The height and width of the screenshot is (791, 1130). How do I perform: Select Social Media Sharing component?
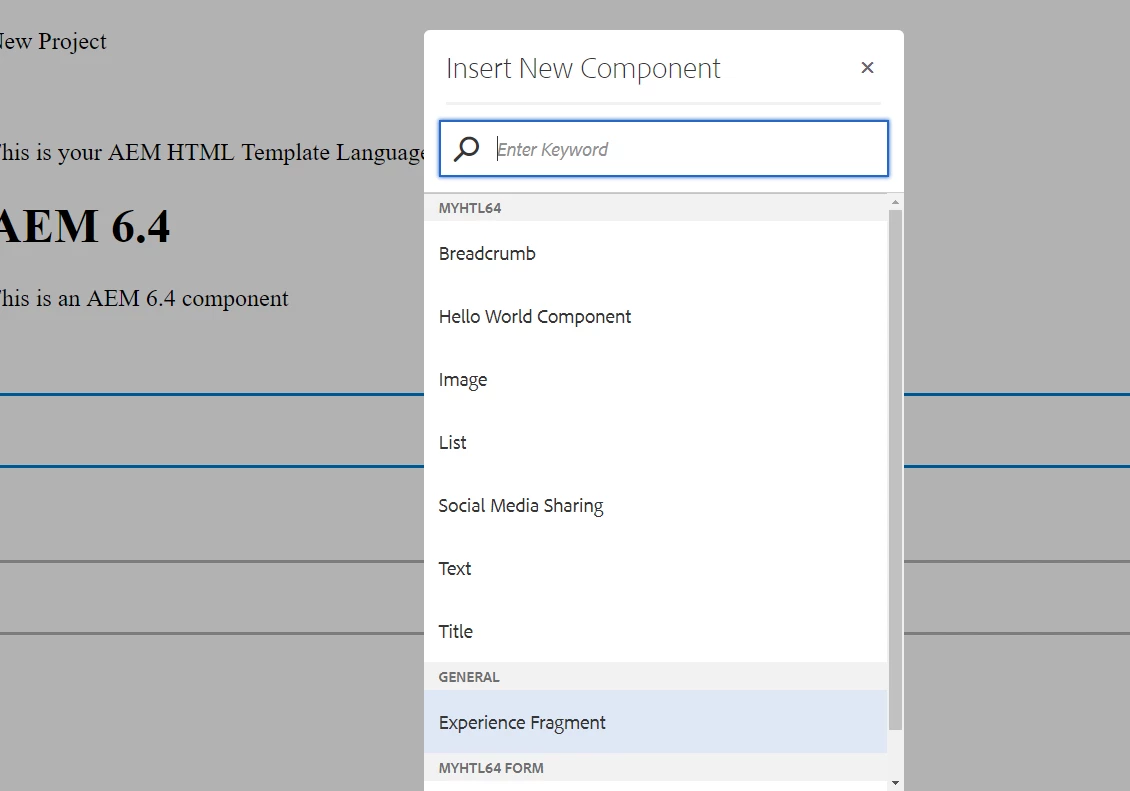[x=655, y=506]
